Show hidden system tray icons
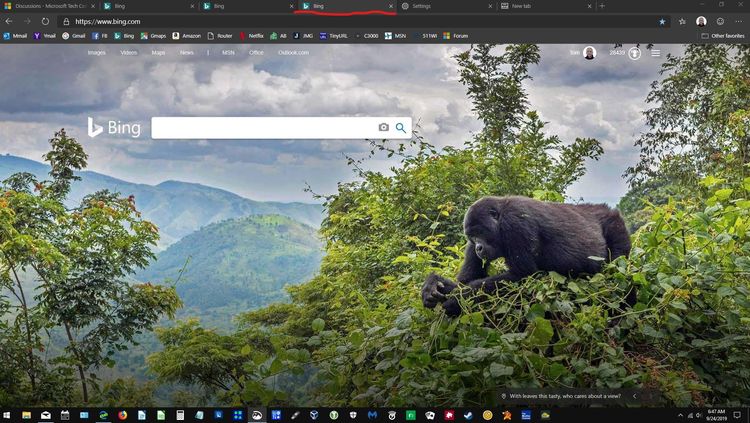The image size is (750, 423). (680, 415)
